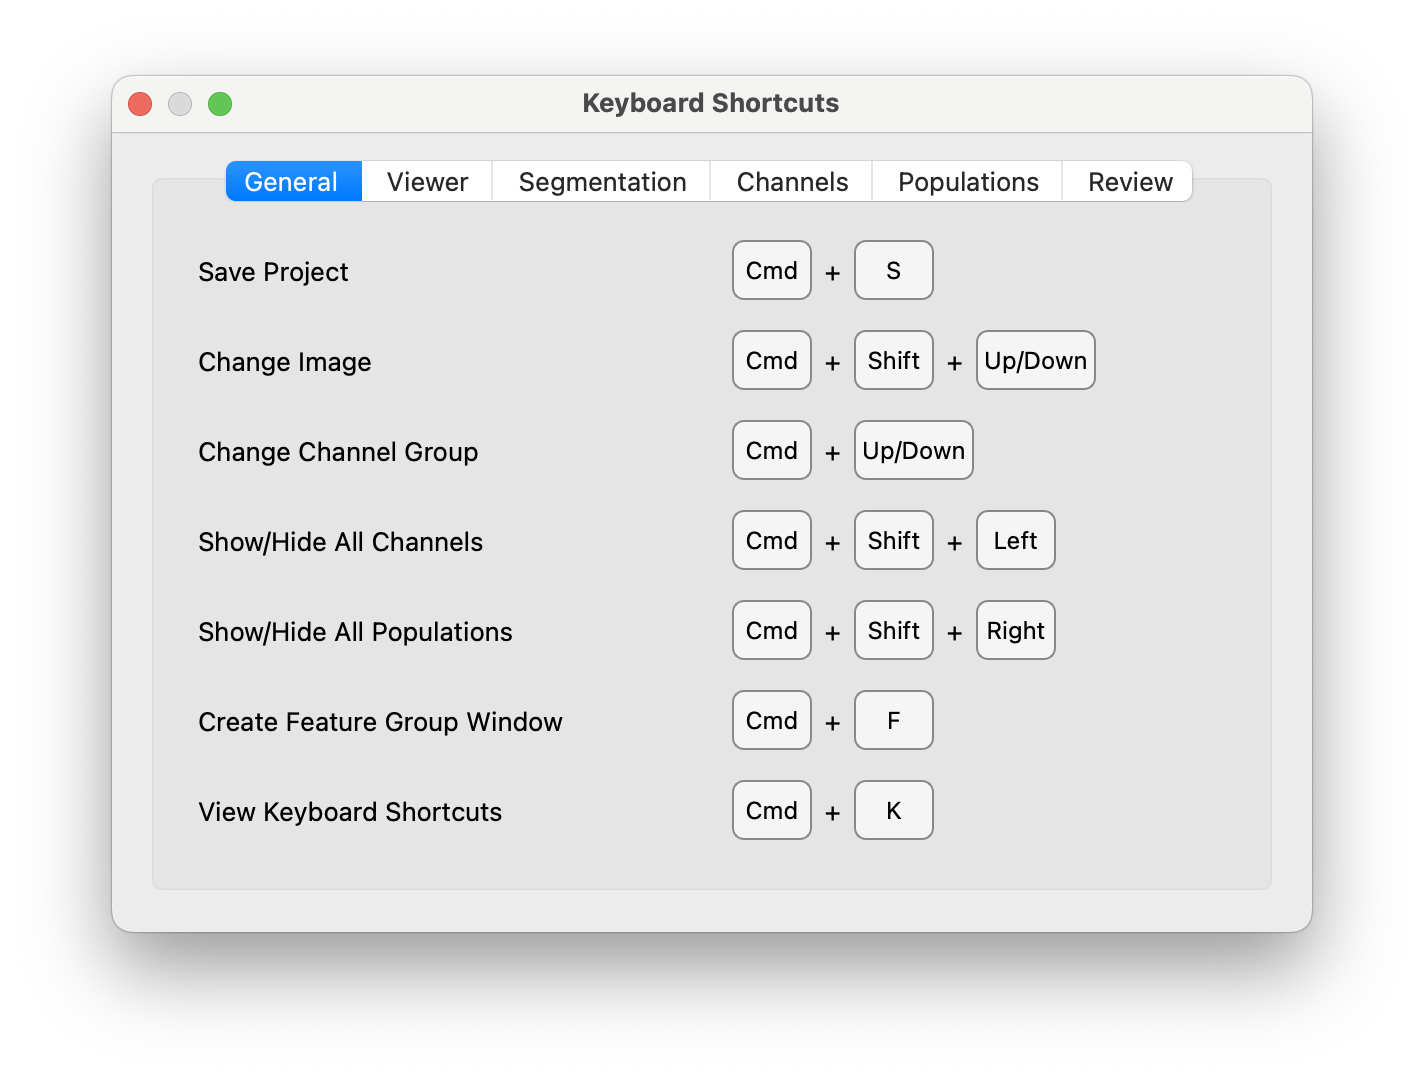Click the Left key in Show/Hide All Channels
This screenshot has height=1080, width=1424.
(x=1015, y=540)
